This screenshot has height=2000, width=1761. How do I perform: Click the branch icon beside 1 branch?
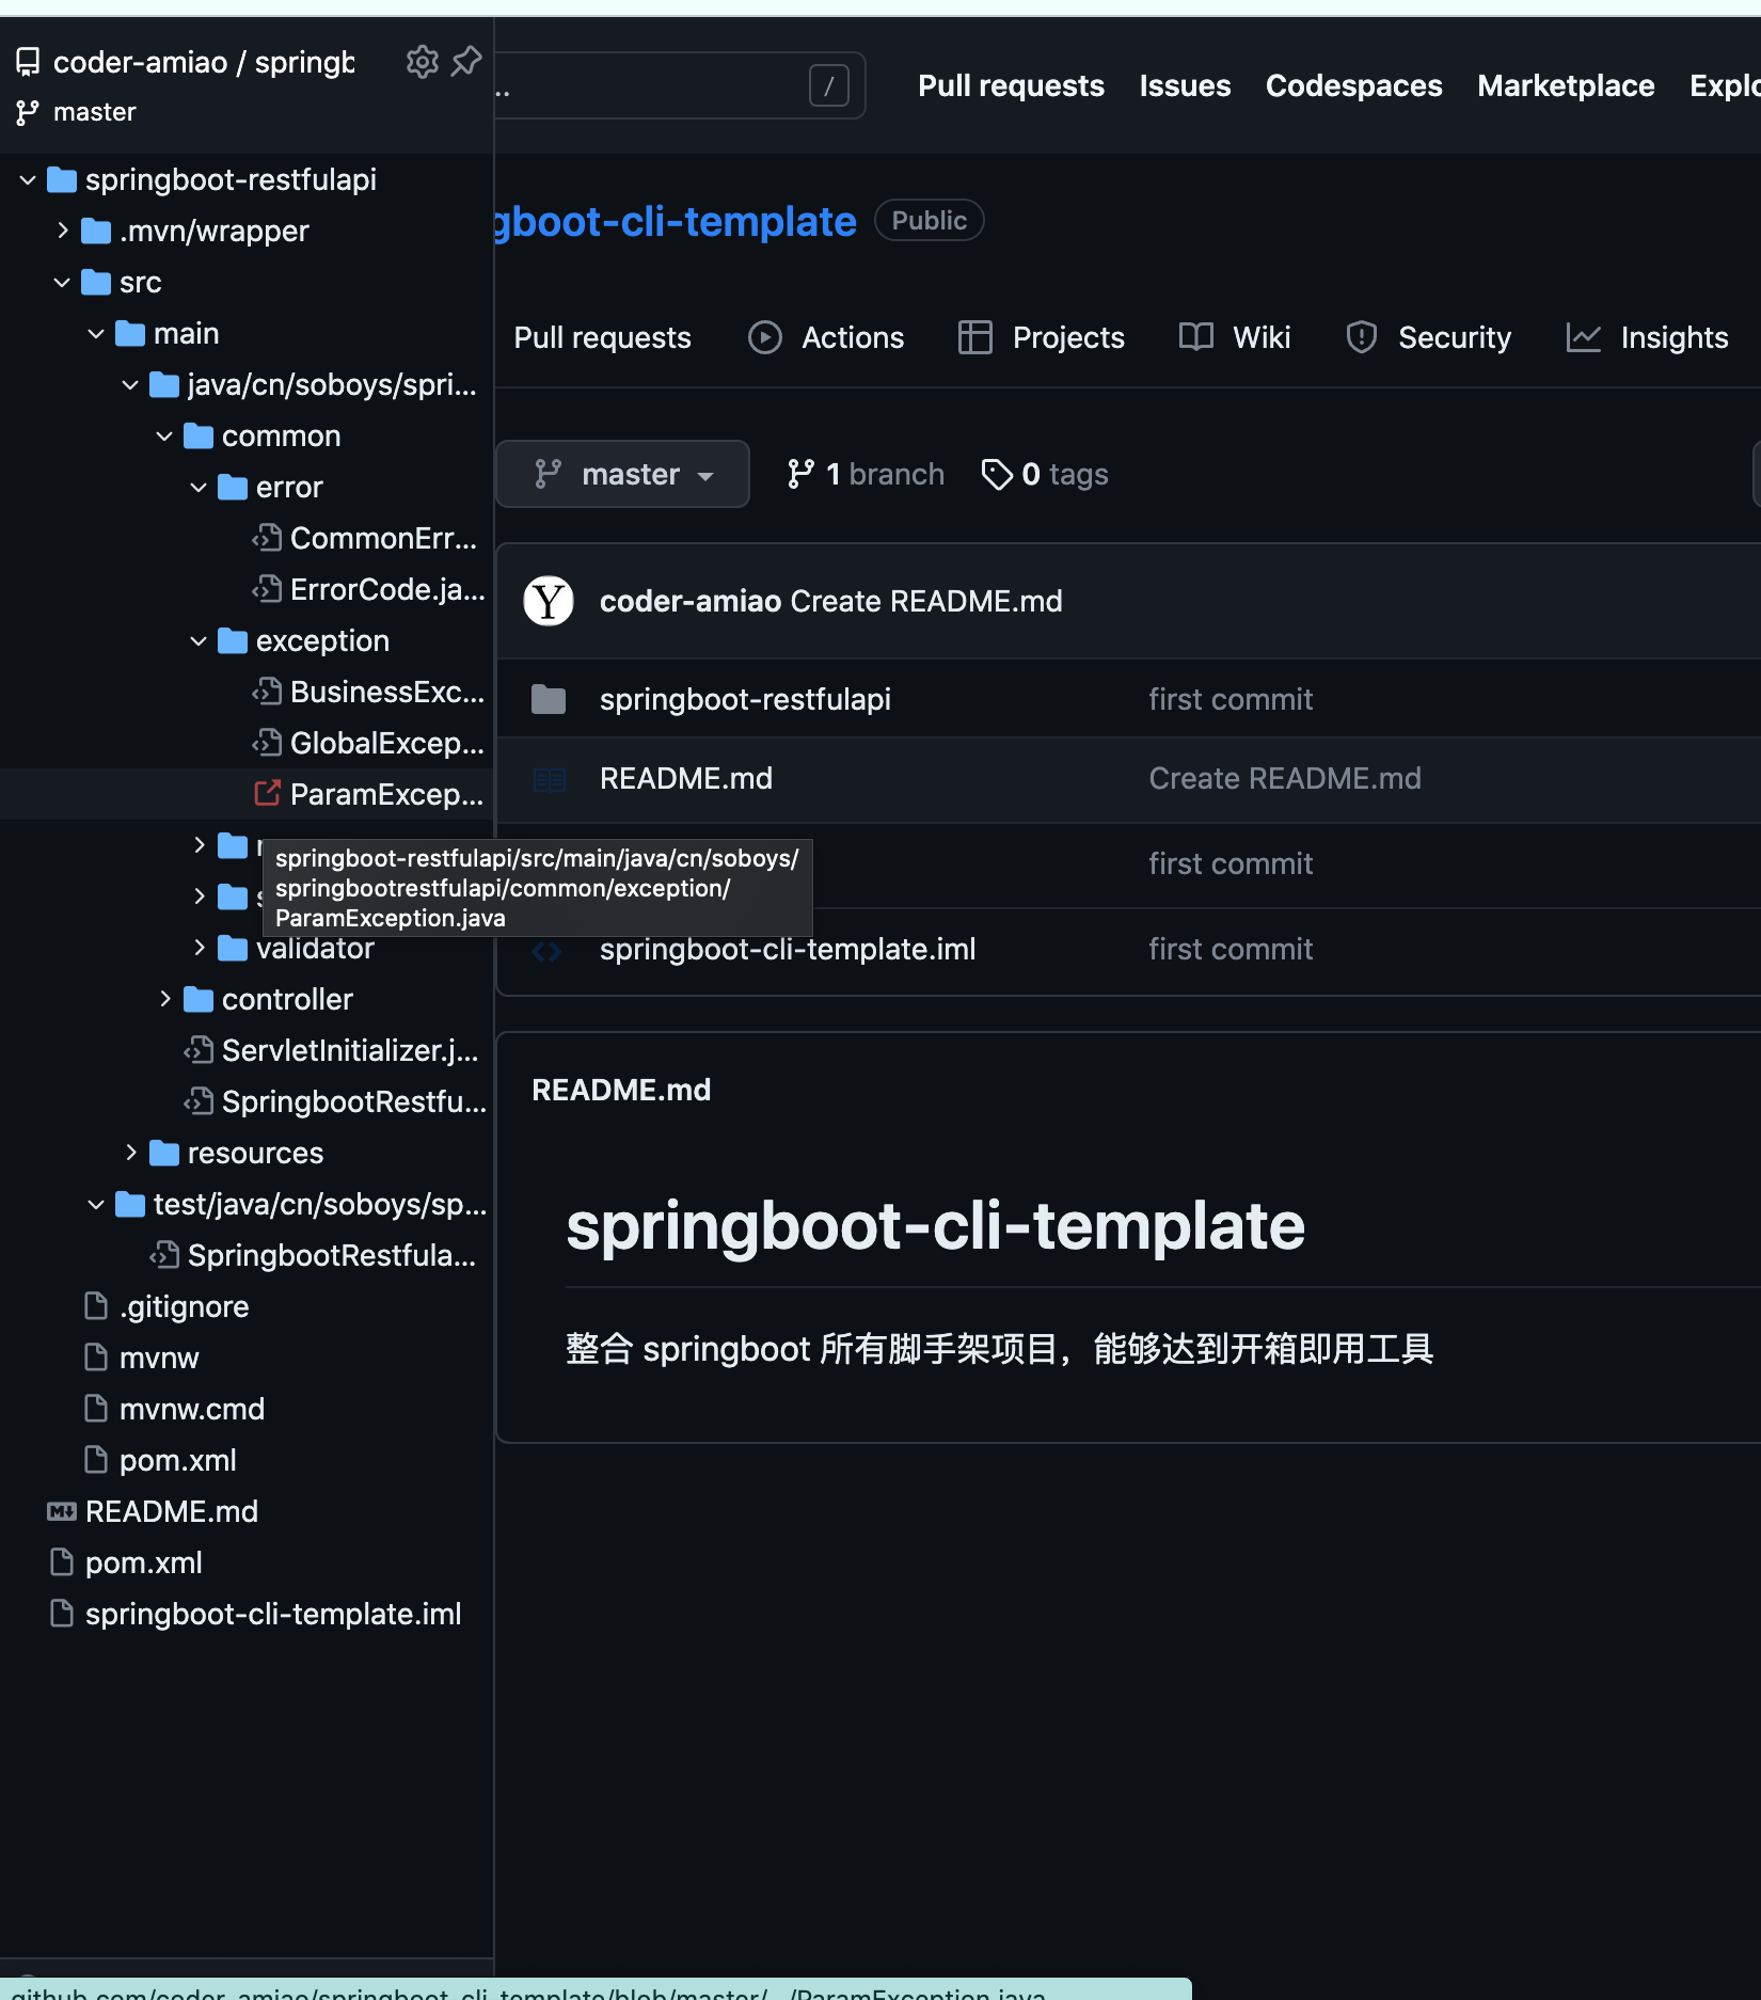[800, 474]
